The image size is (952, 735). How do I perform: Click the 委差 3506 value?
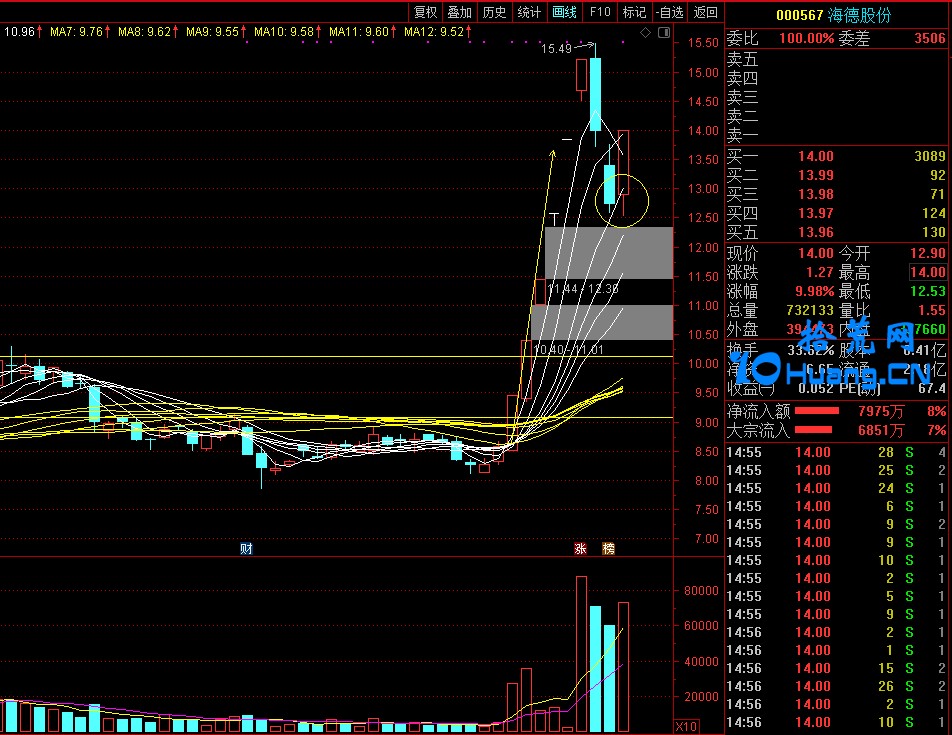coord(930,39)
